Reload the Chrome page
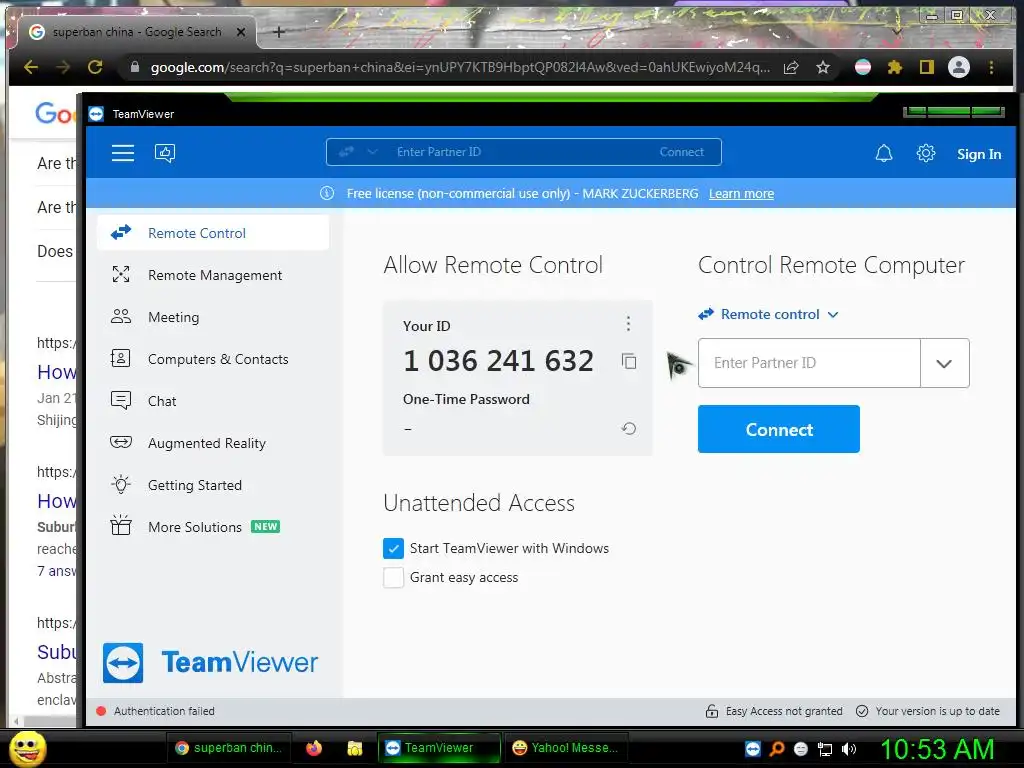 point(95,67)
